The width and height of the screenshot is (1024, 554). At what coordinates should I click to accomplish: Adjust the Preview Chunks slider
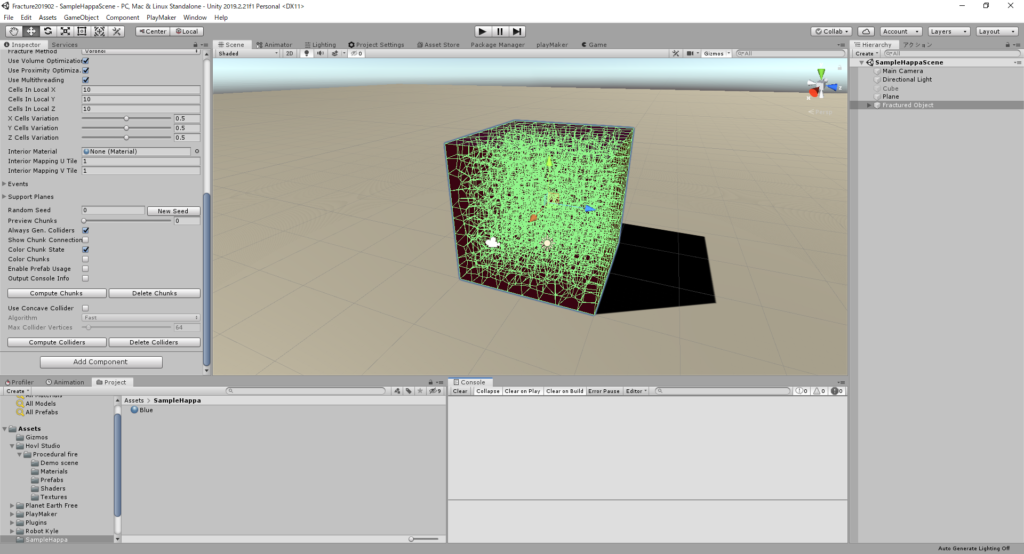point(126,221)
